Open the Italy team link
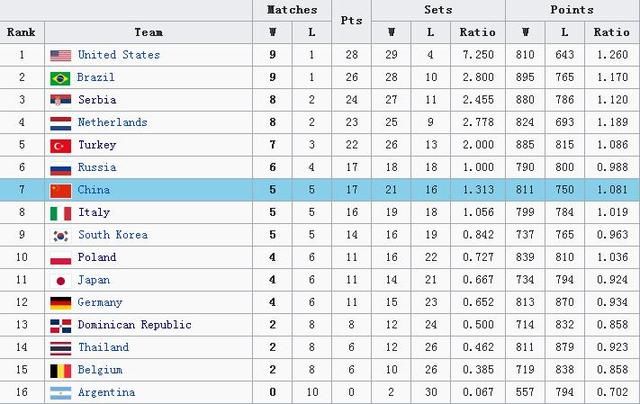 point(93,212)
